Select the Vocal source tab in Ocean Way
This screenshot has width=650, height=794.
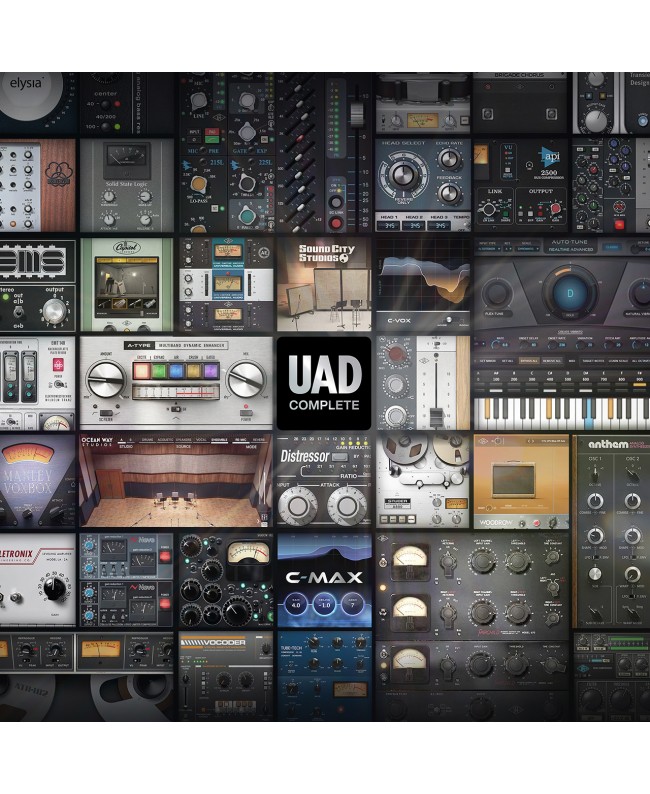200,440
